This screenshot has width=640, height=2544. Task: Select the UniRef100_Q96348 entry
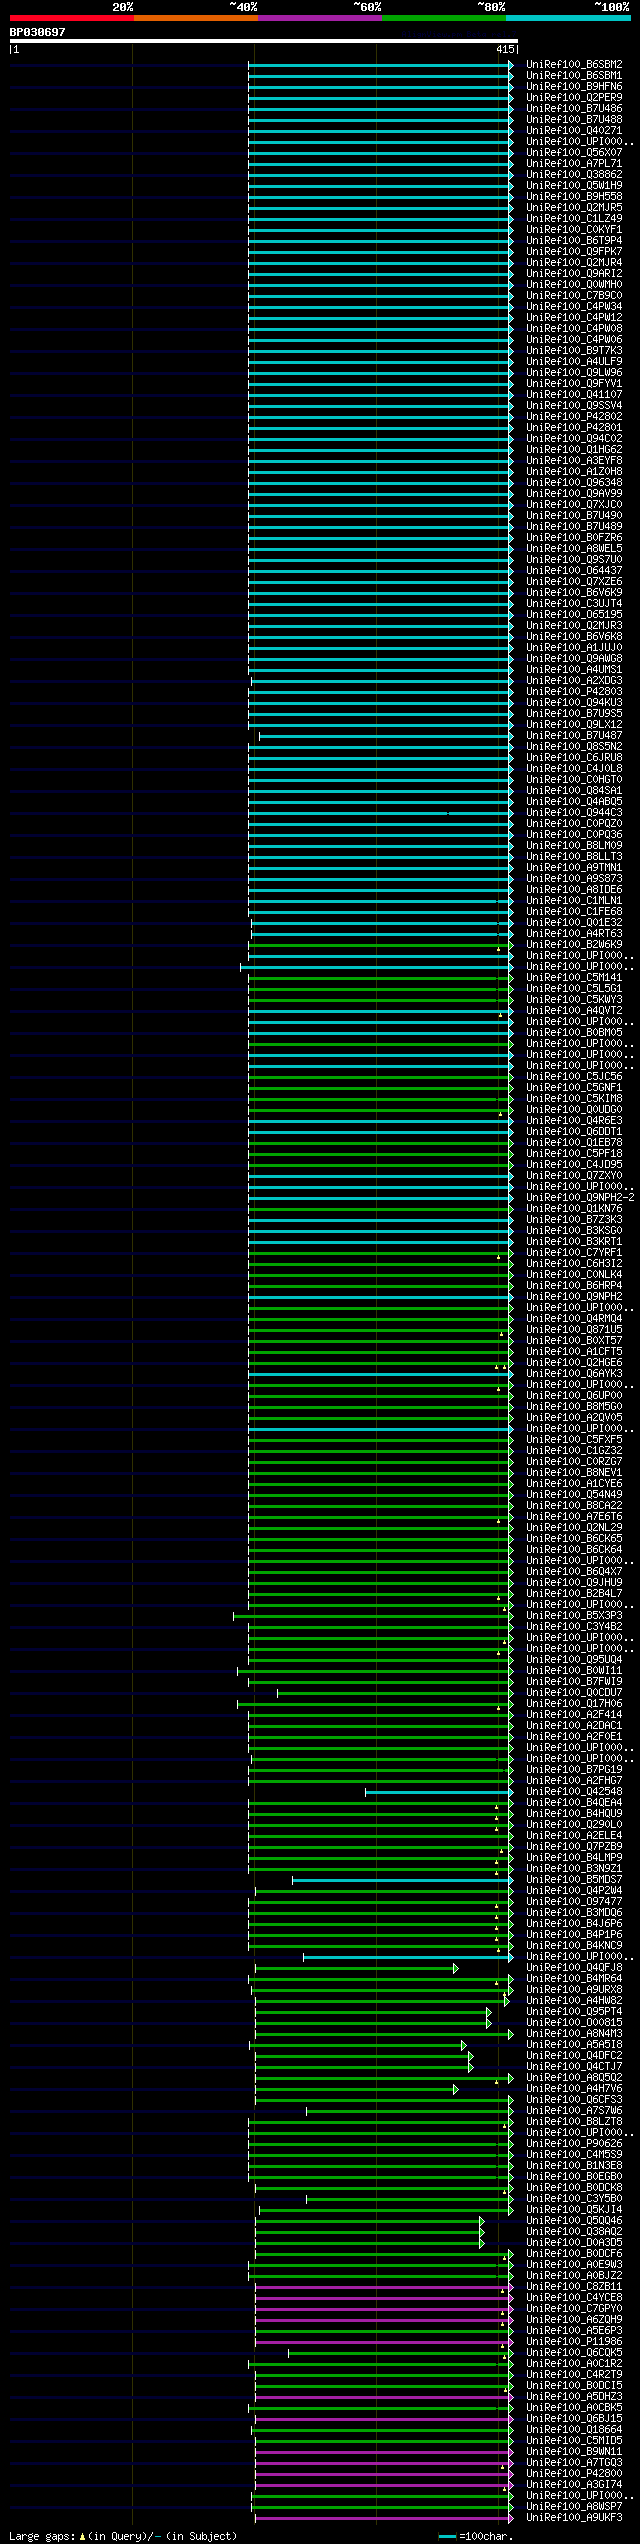point(574,482)
